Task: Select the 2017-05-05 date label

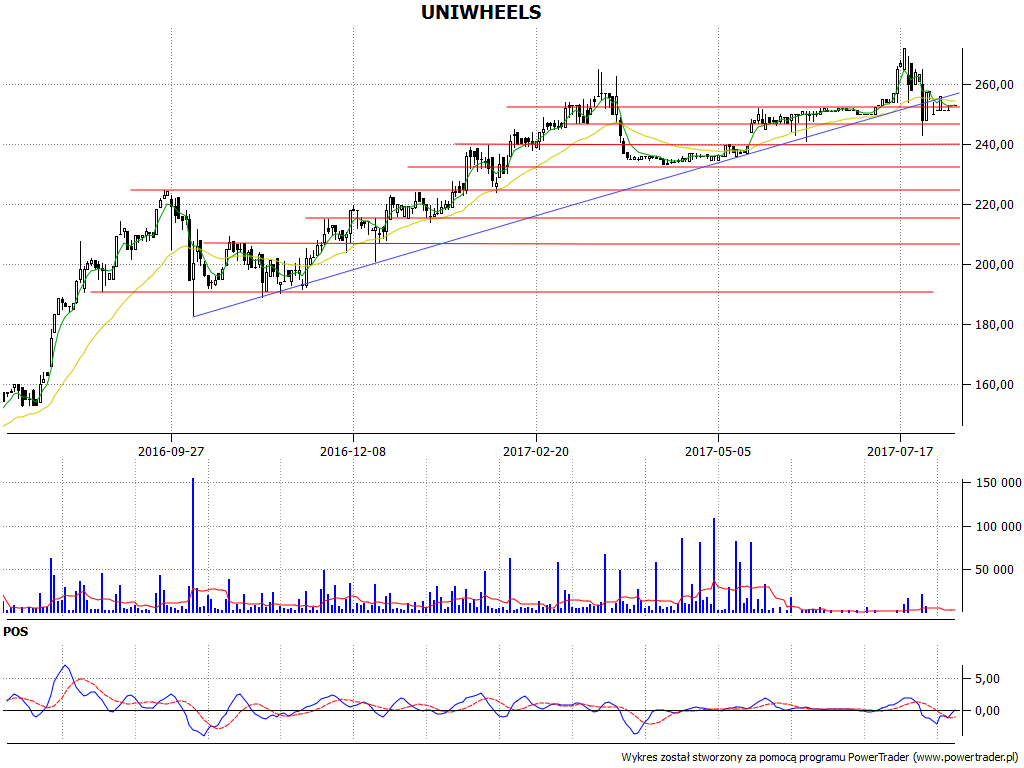Action: pyautogui.click(x=718, y=451)
